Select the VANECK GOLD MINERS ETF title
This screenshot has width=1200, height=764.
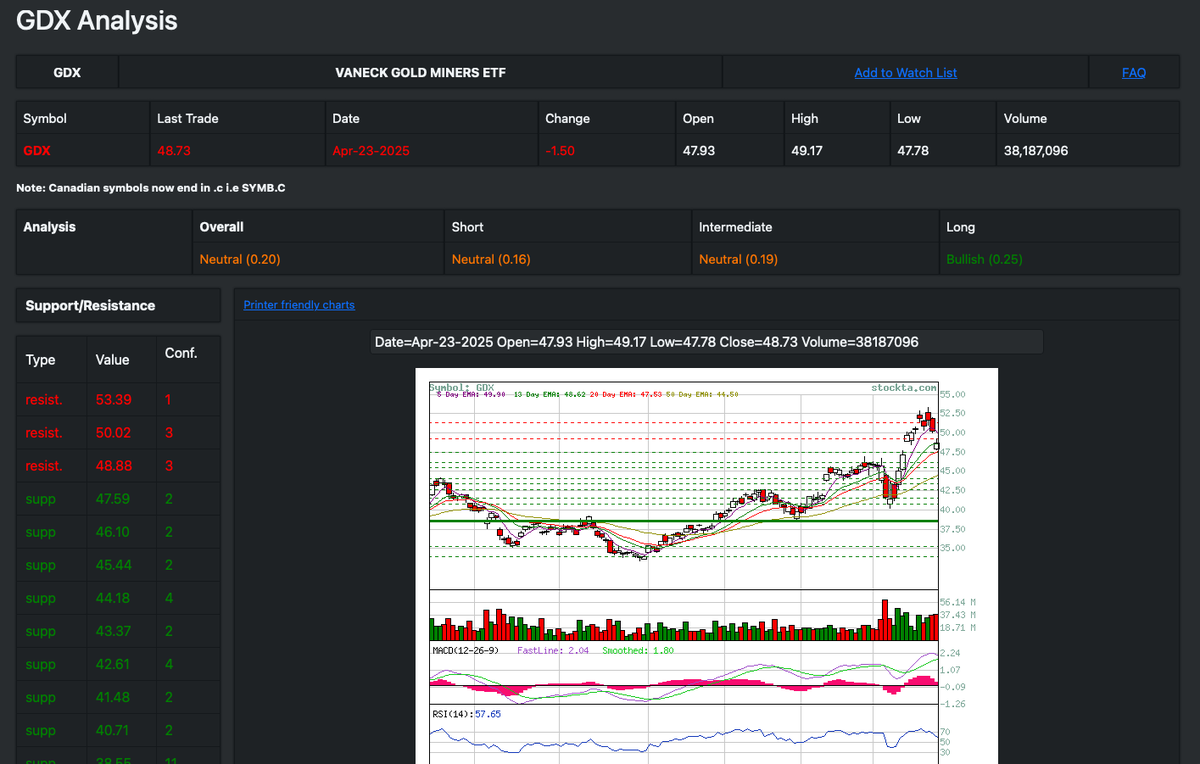pos(420,73)
